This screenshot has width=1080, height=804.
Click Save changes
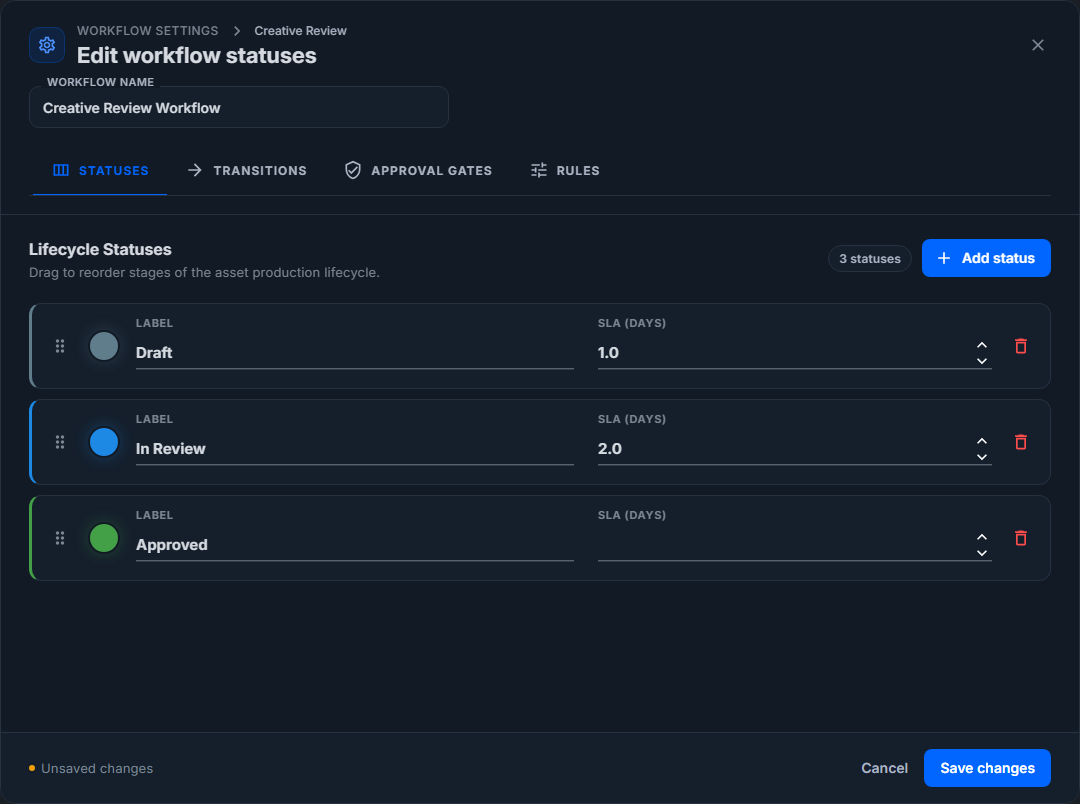pyautogui.click(x=987, y=767)
